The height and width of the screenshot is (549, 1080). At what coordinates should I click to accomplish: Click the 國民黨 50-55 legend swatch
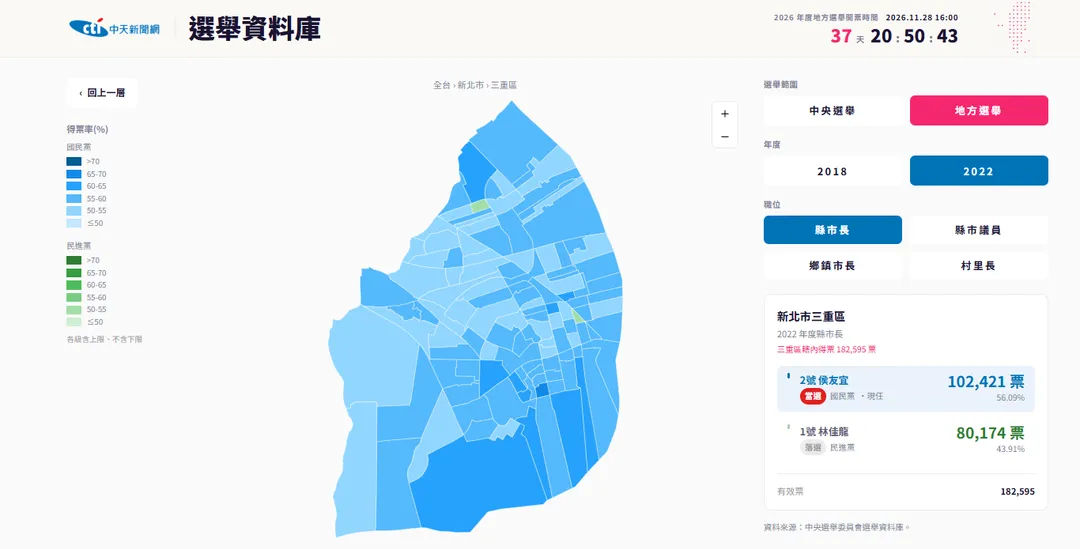tap(74, 211)
